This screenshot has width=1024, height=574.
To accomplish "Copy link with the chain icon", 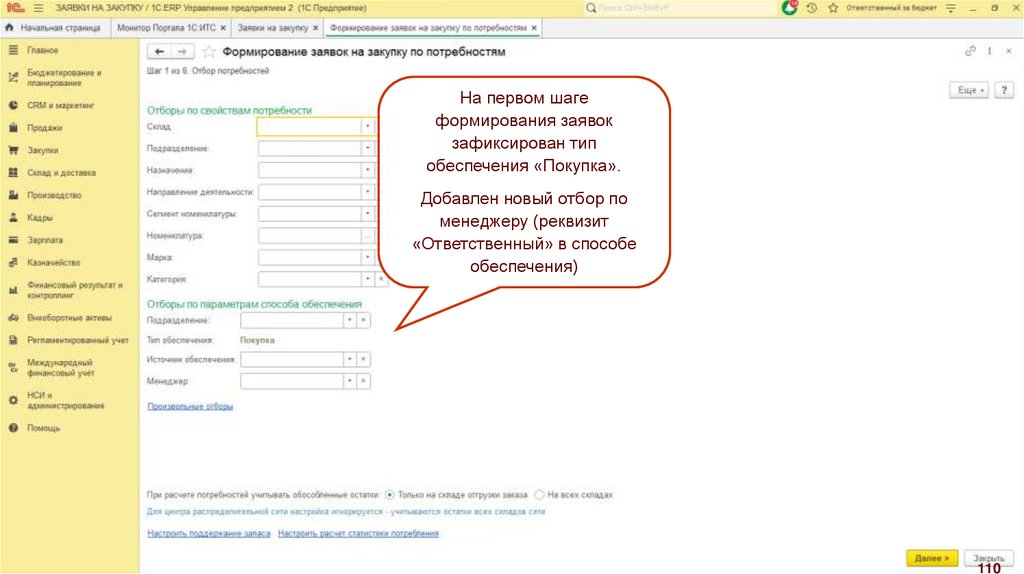I will 970,51.
